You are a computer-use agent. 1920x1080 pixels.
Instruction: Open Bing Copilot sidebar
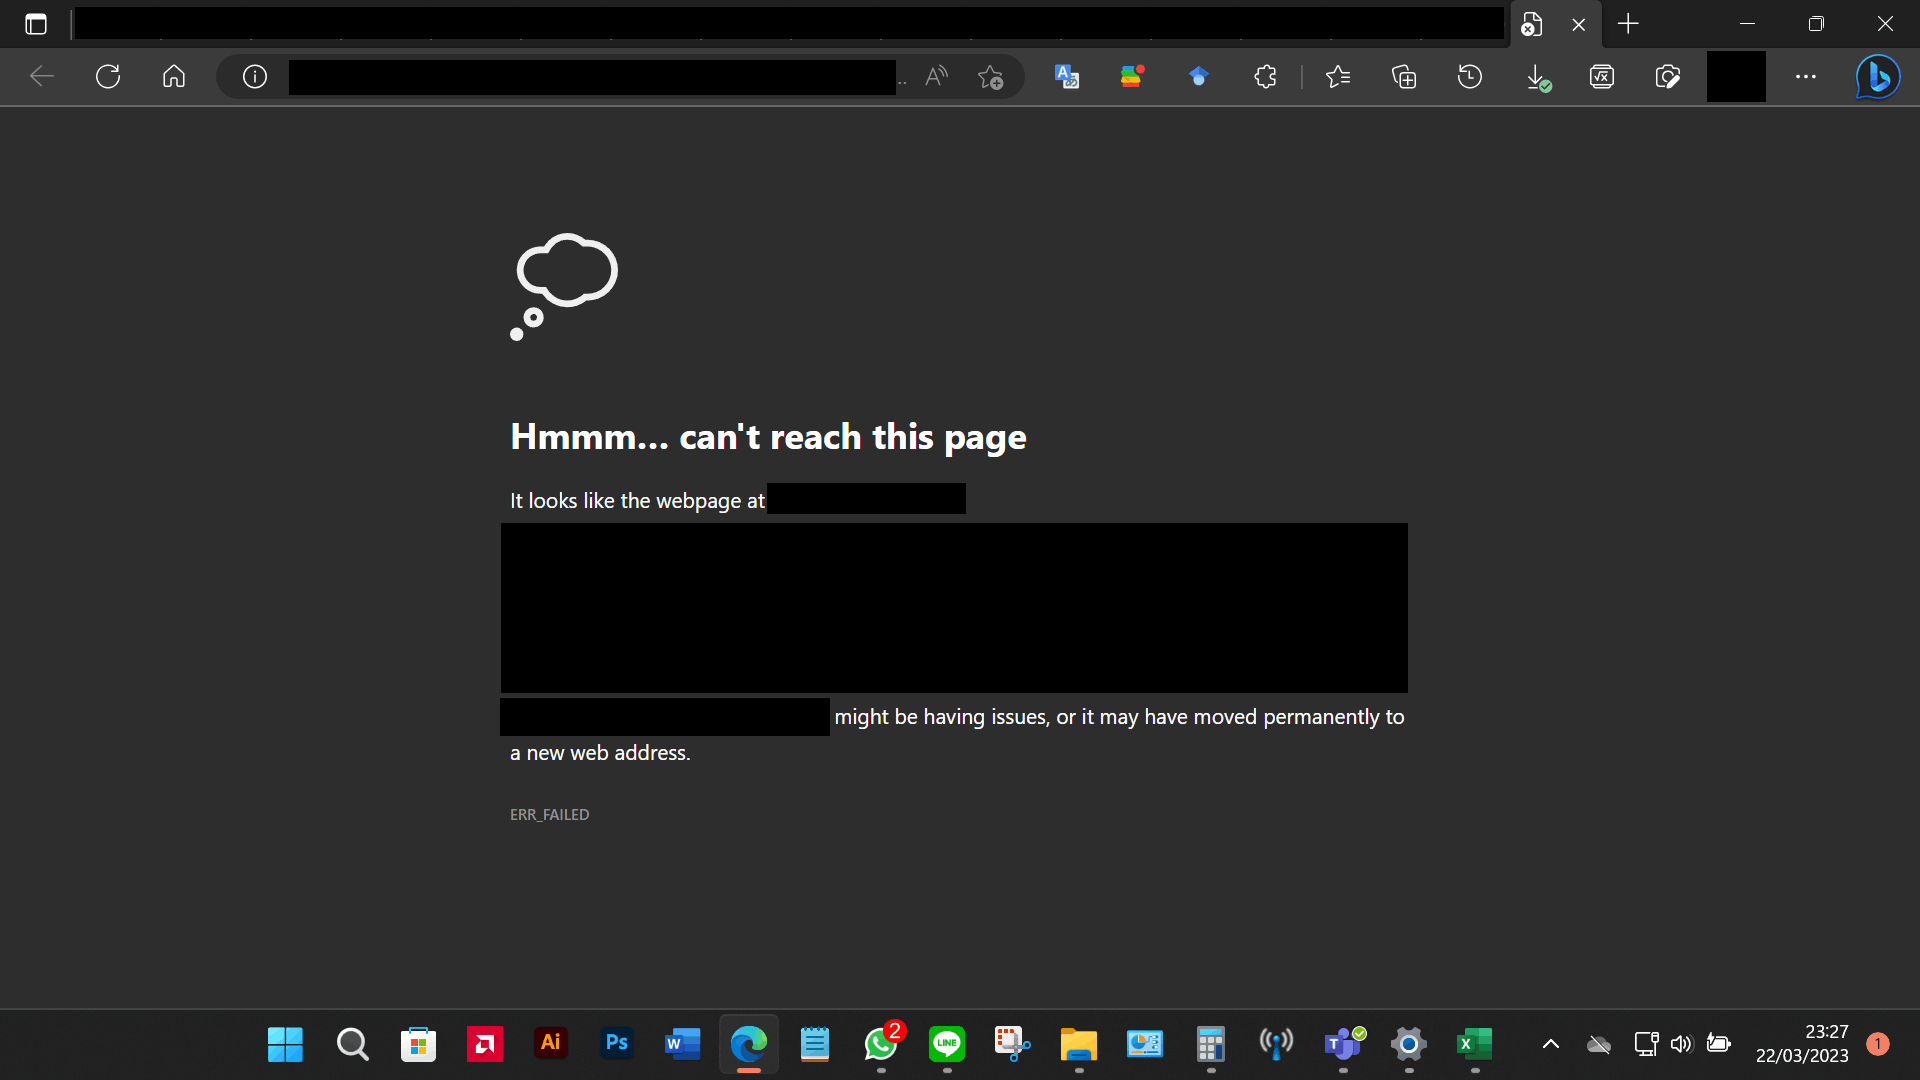(1877, 76)
